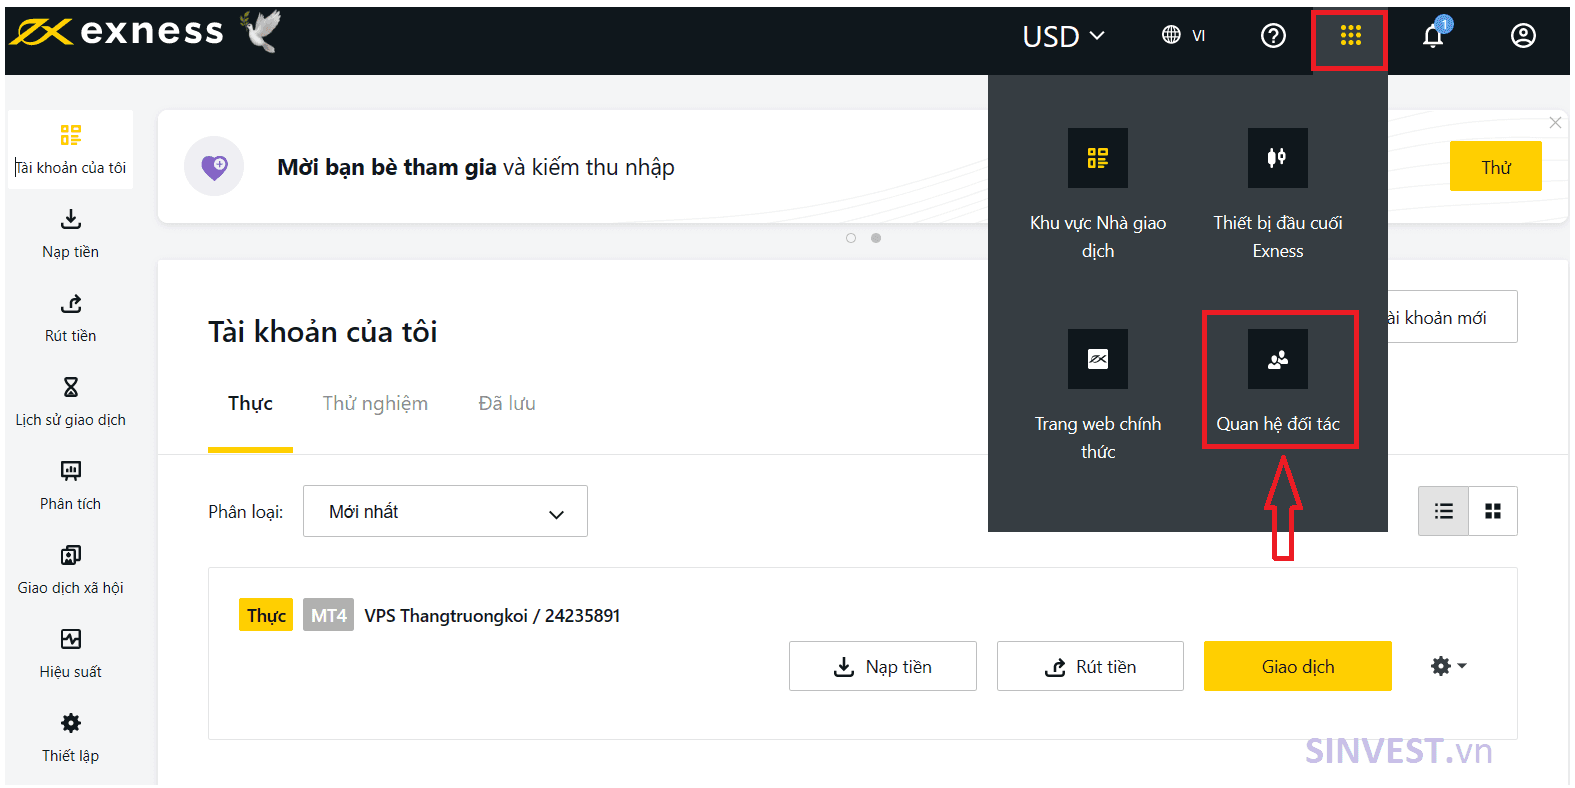Open Thiết lập in the sidebar
This screenshot has width=1575, height=788.
pos(71,738)
